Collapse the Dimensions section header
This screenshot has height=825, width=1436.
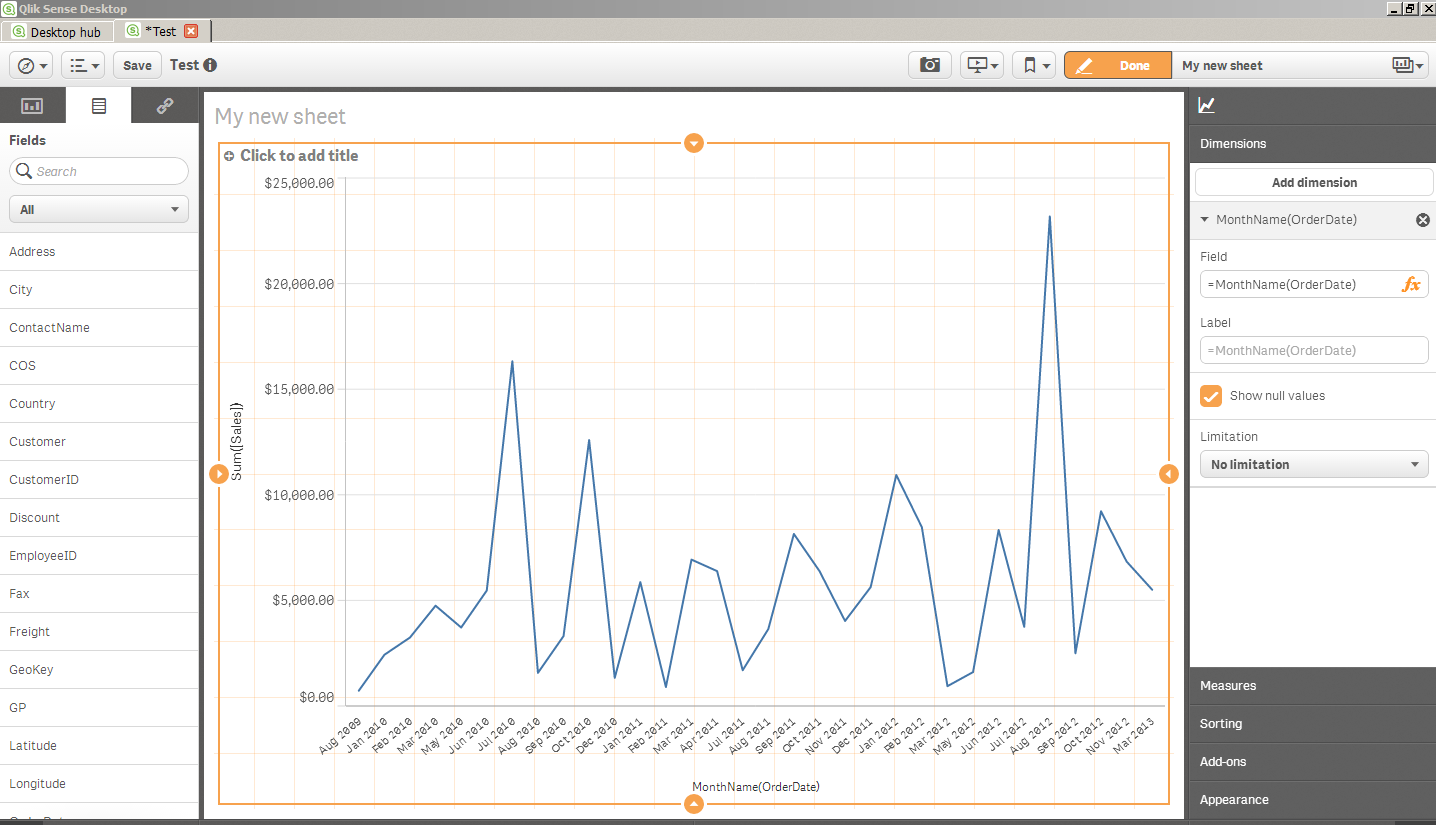(1313, 144)
